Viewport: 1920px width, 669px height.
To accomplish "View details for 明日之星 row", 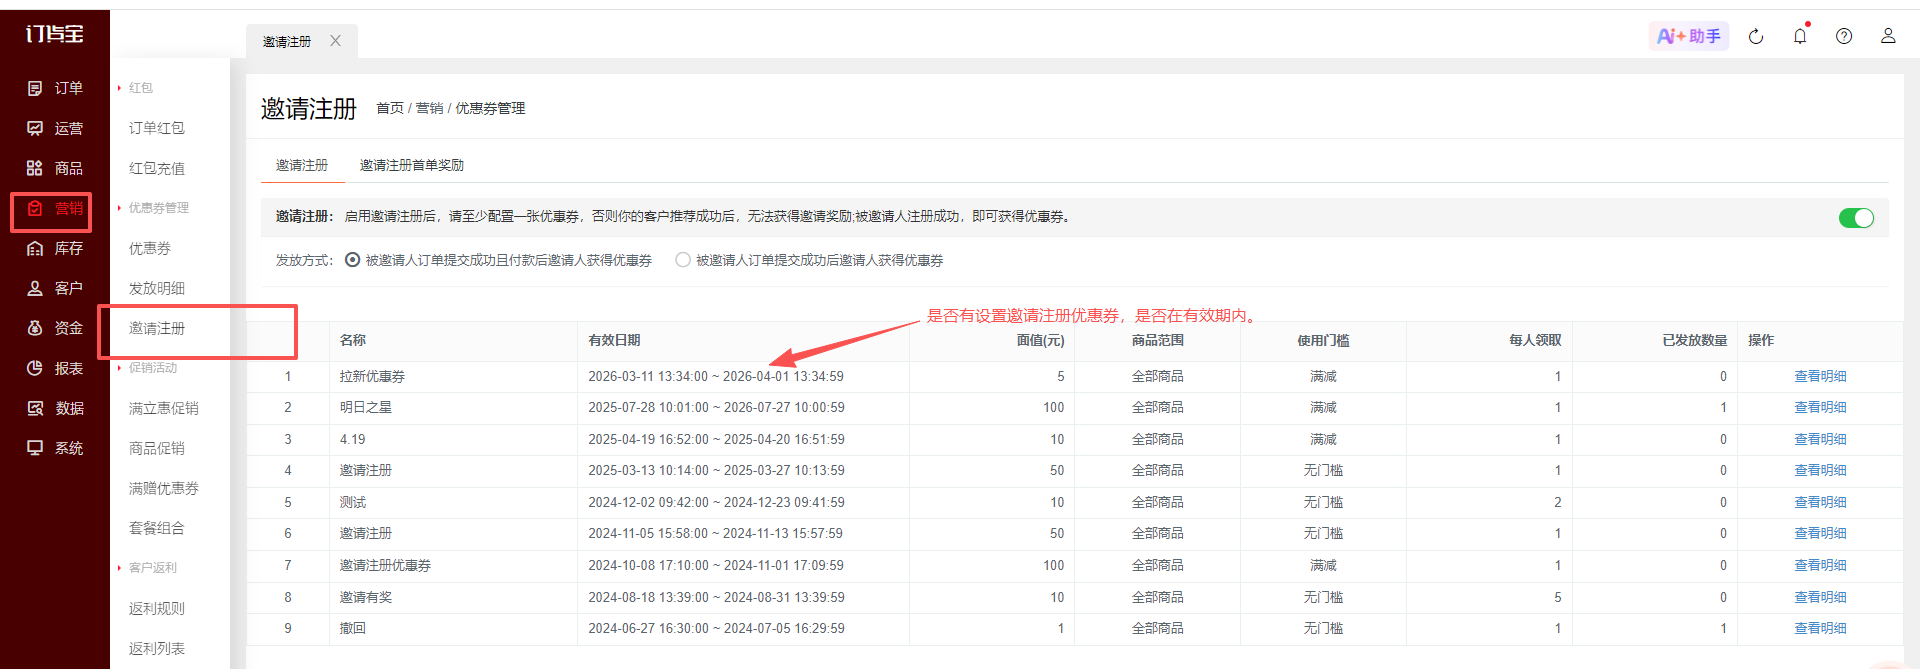I will click(1820, 407).
